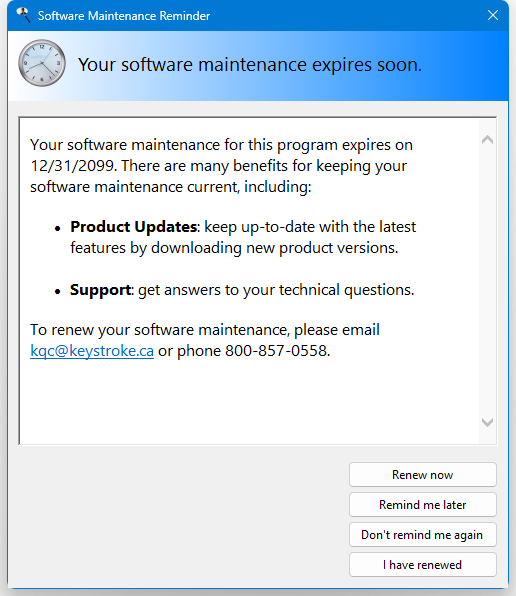Screen dimensions: 516x596
Task: Click the 'To renew your software maintenance' sentence
Action: (205, 330)
